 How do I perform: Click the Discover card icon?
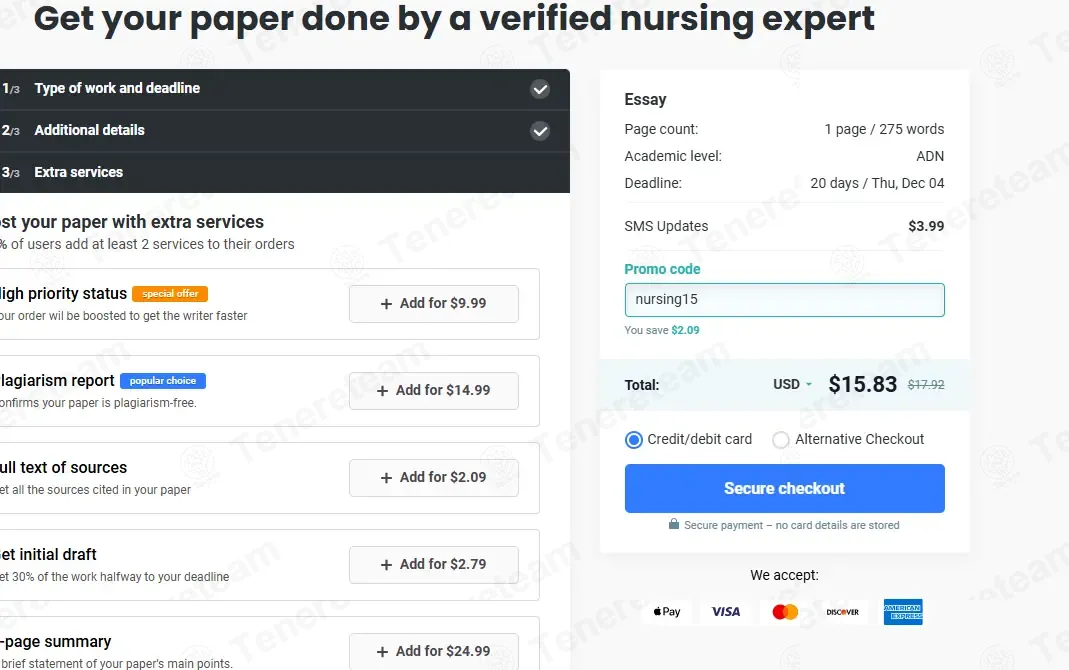pyautogui.click(x=843, y=612)
